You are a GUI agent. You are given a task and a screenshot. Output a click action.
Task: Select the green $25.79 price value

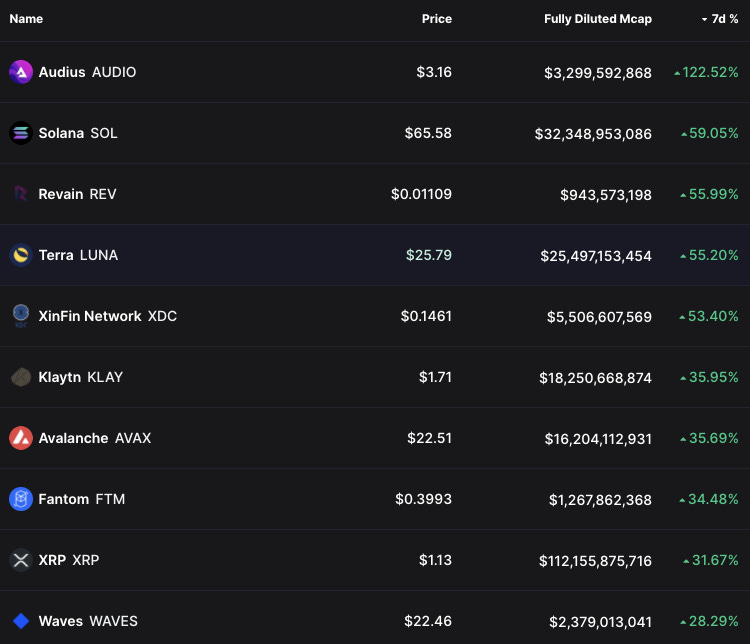pyautogui.click(x=429, y=255)
